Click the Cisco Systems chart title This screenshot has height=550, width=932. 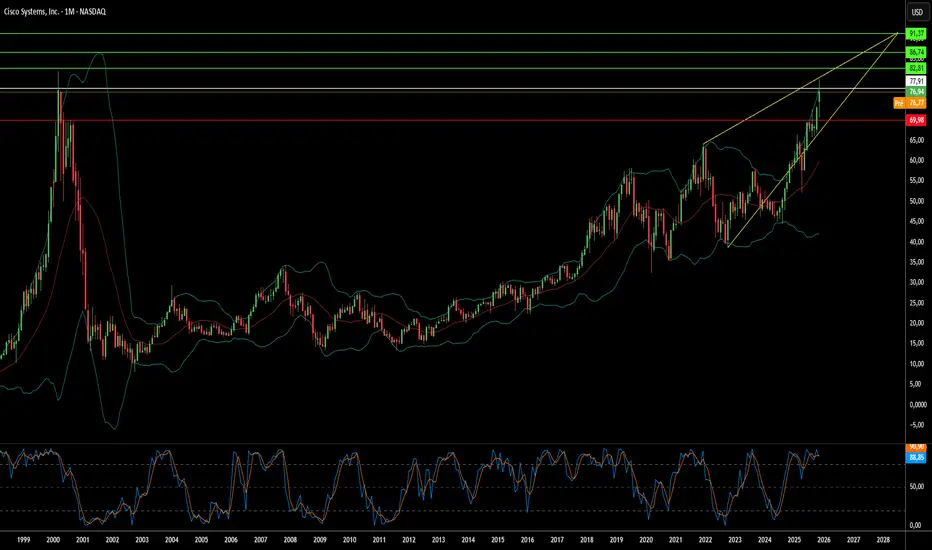tap(55, 11)
